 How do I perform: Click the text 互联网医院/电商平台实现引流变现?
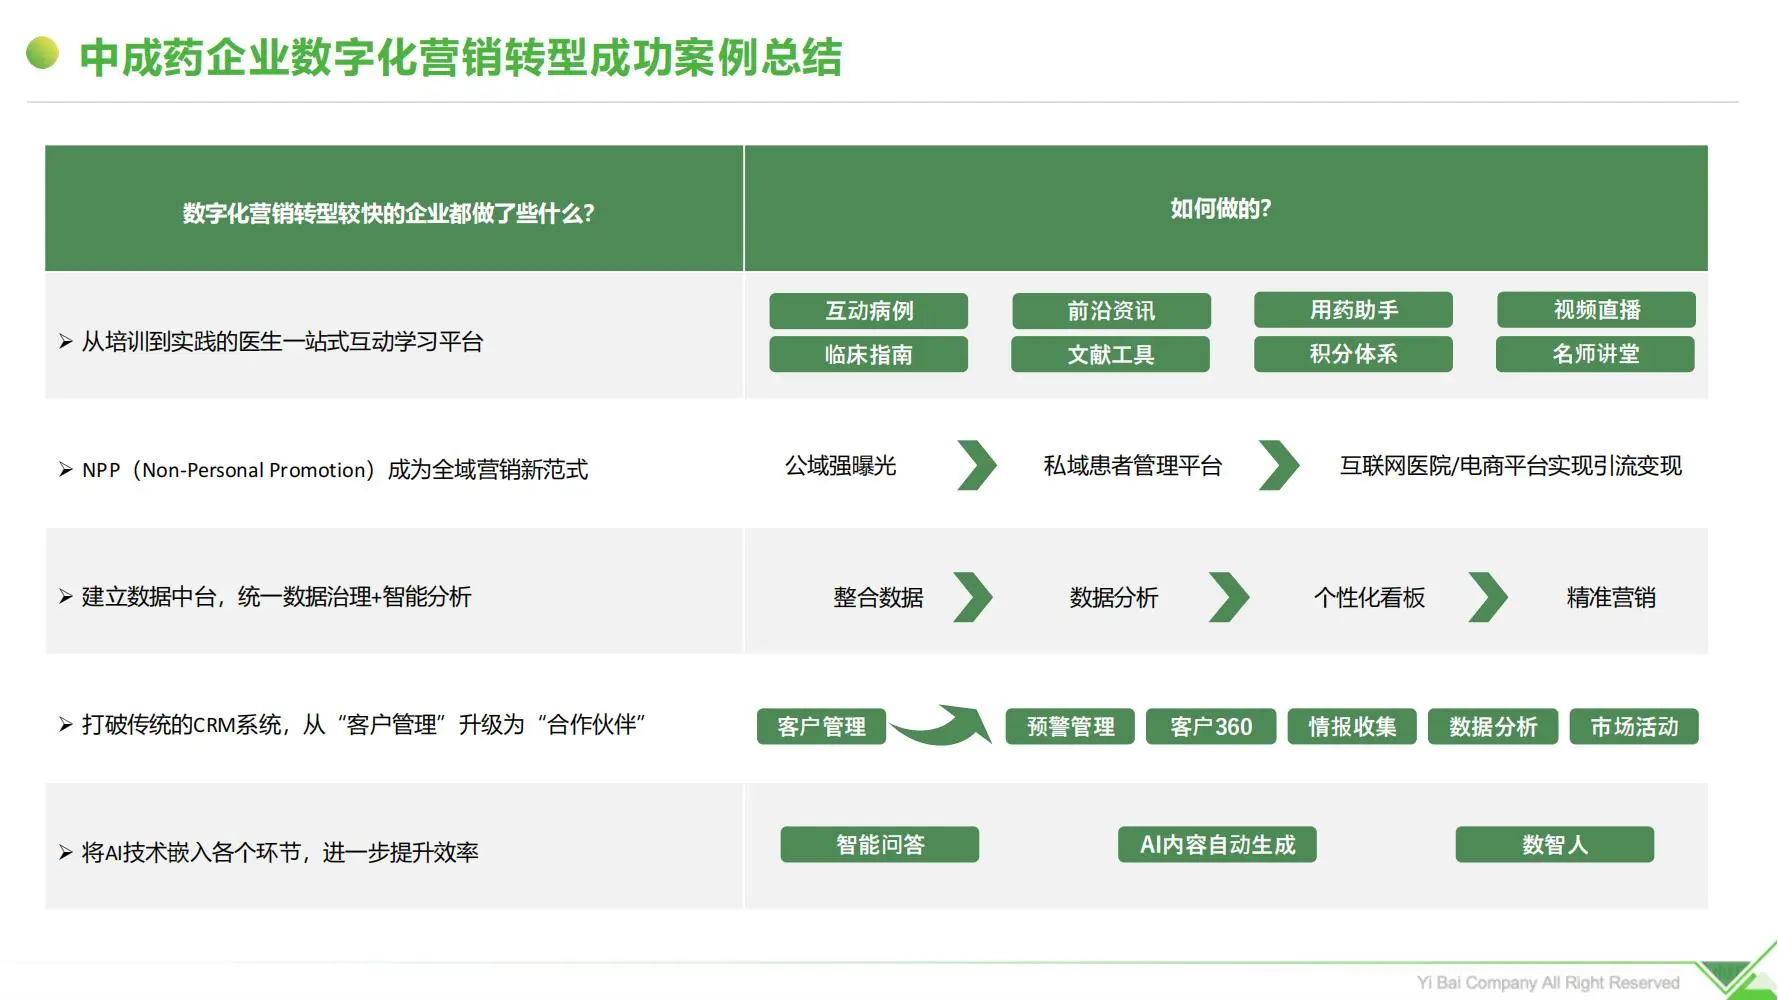1511,466
